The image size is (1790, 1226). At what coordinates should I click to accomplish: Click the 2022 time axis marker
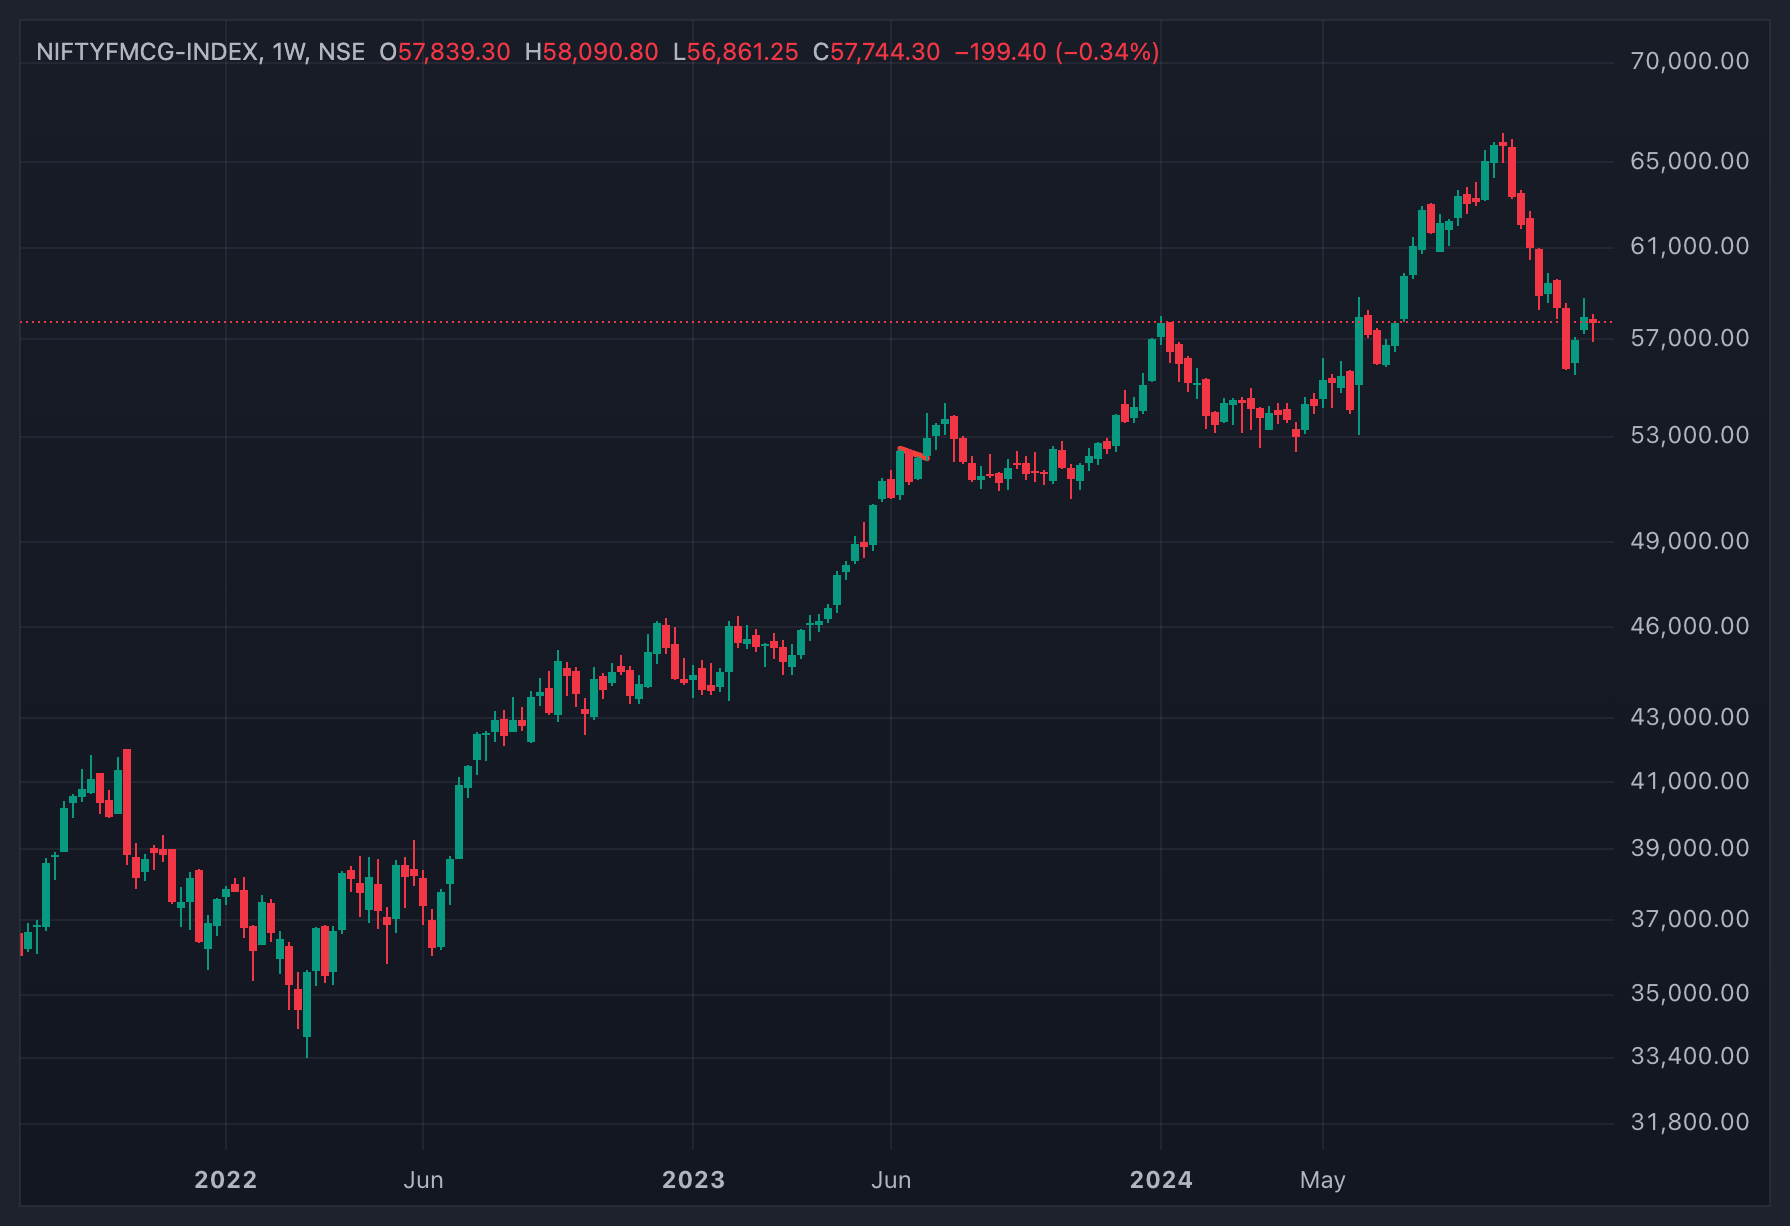pyautogui.click(x=226, y=1180)
